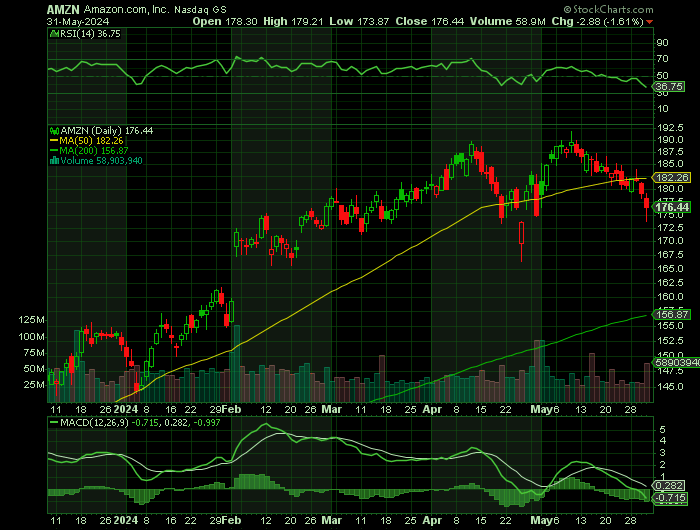Click the 176.44 last price axis tag
The image size is (700, 530).
point(672,207)
